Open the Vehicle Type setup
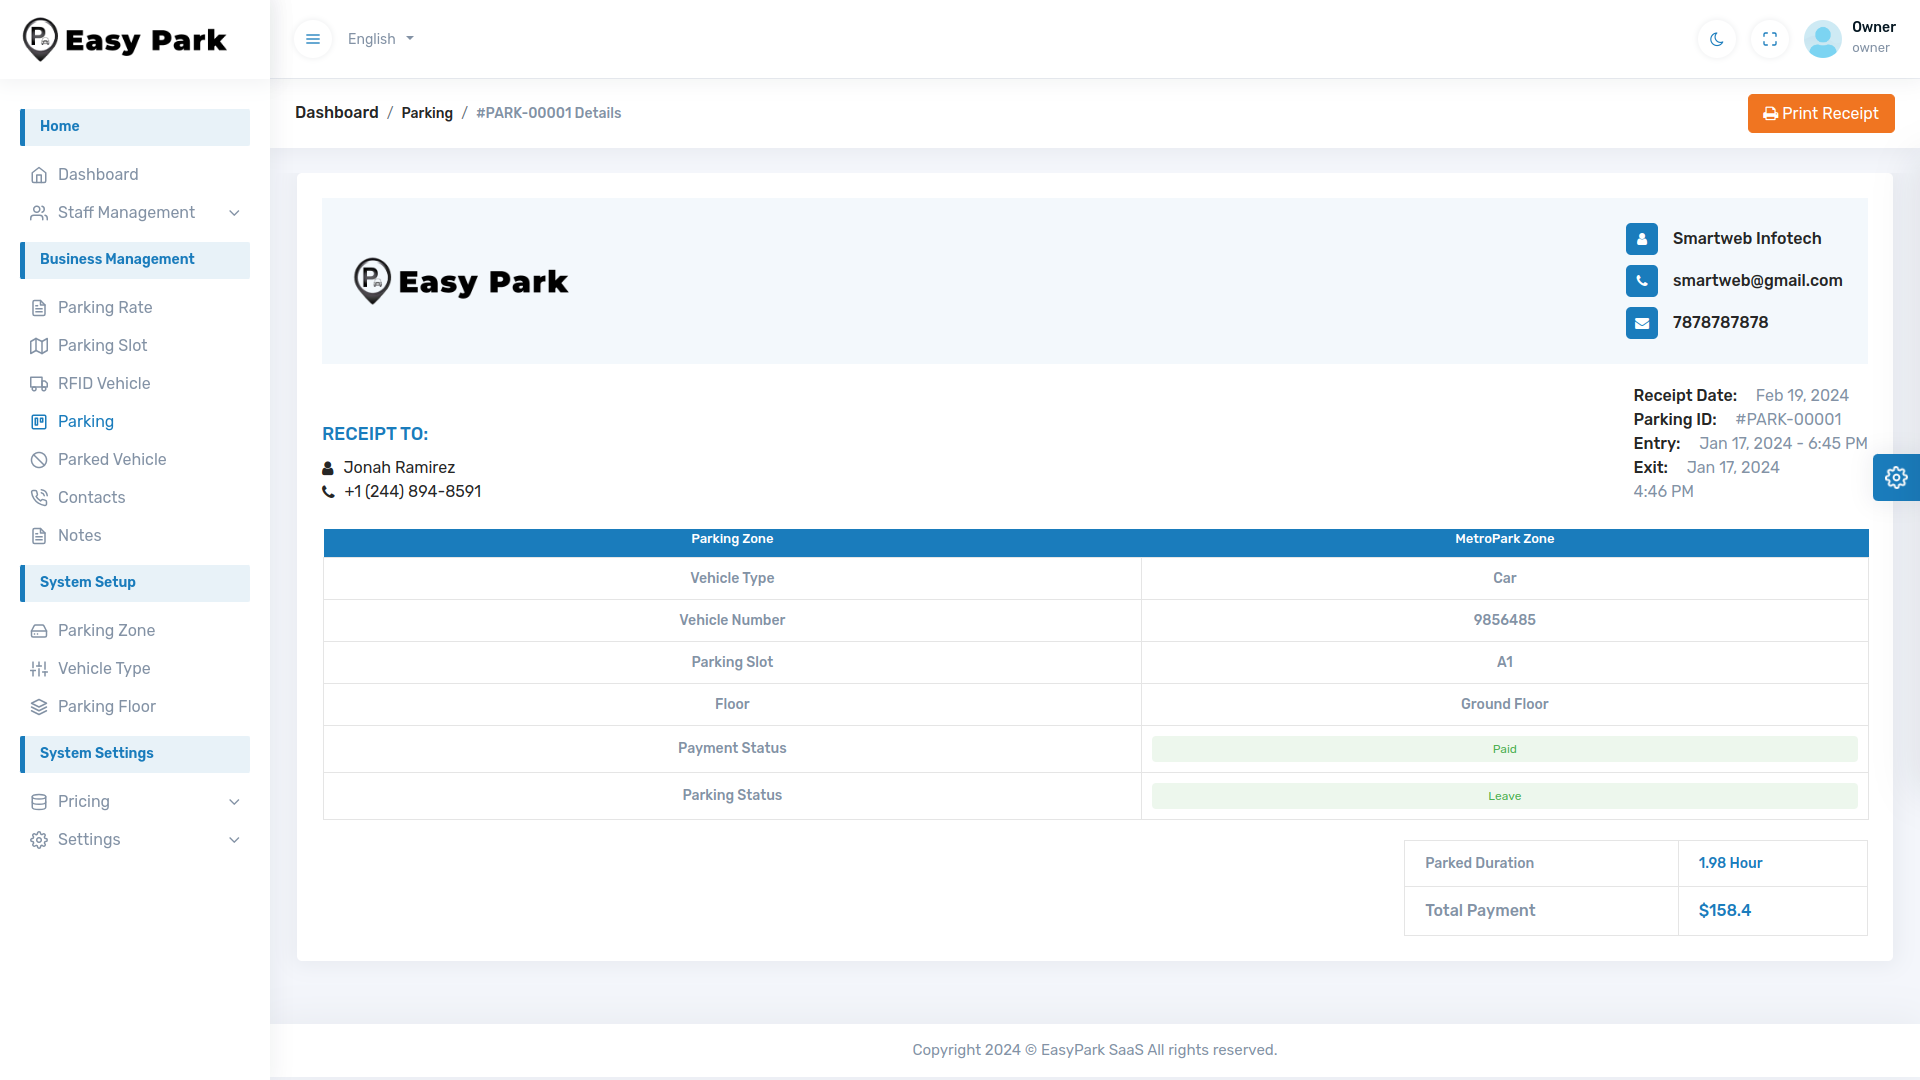This screenshot has height=1080, width=1920. click(x=103, y=668)
